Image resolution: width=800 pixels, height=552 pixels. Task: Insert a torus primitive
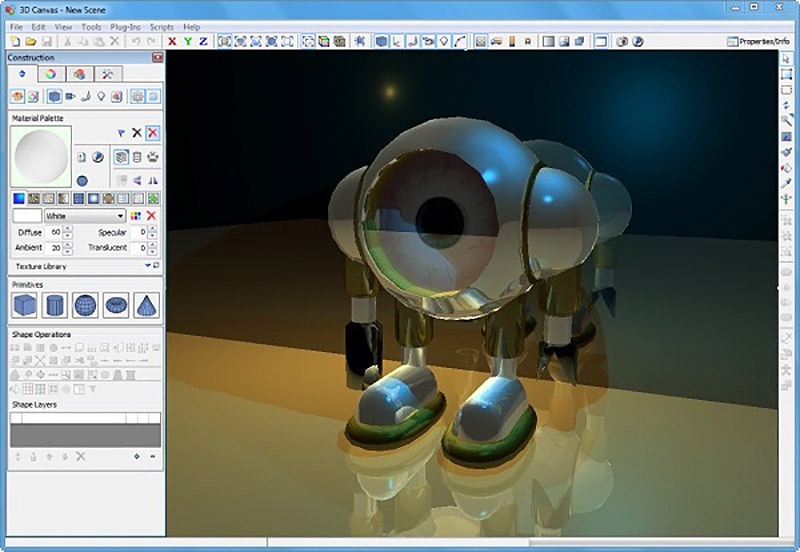(115, 305)
